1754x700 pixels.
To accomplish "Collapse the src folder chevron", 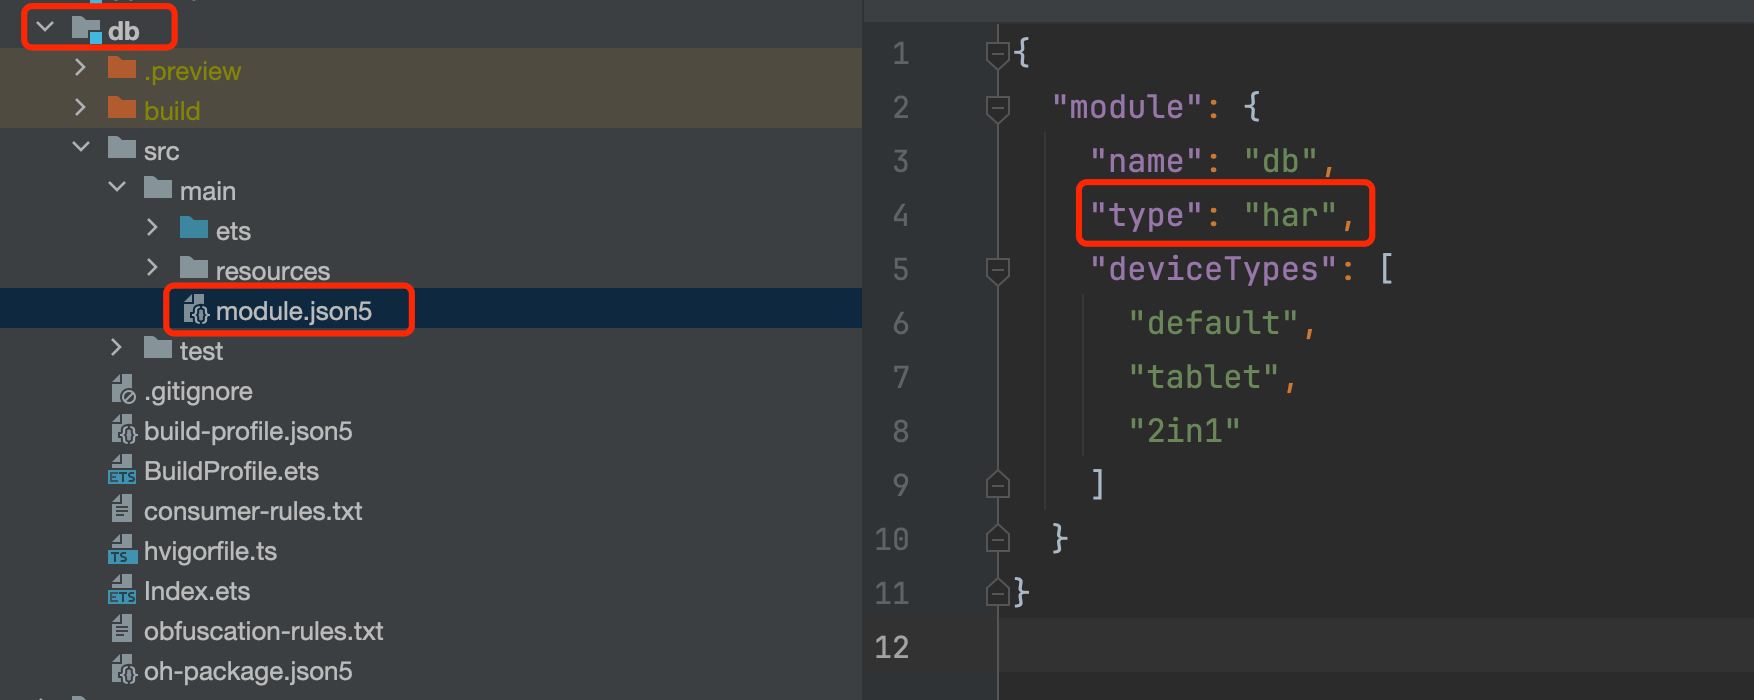I will [x=81, y=148].
